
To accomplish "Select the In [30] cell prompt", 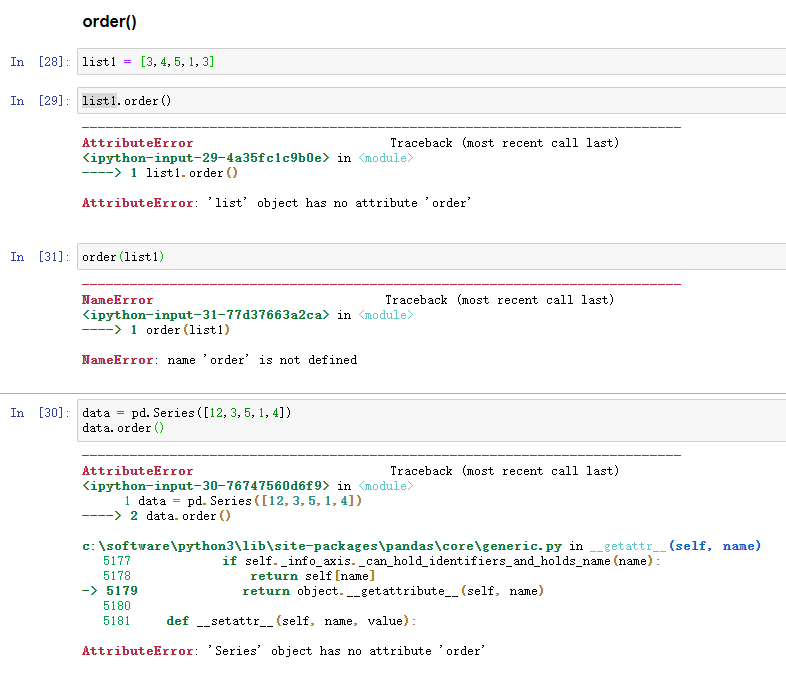I will [x=40, y=413].
